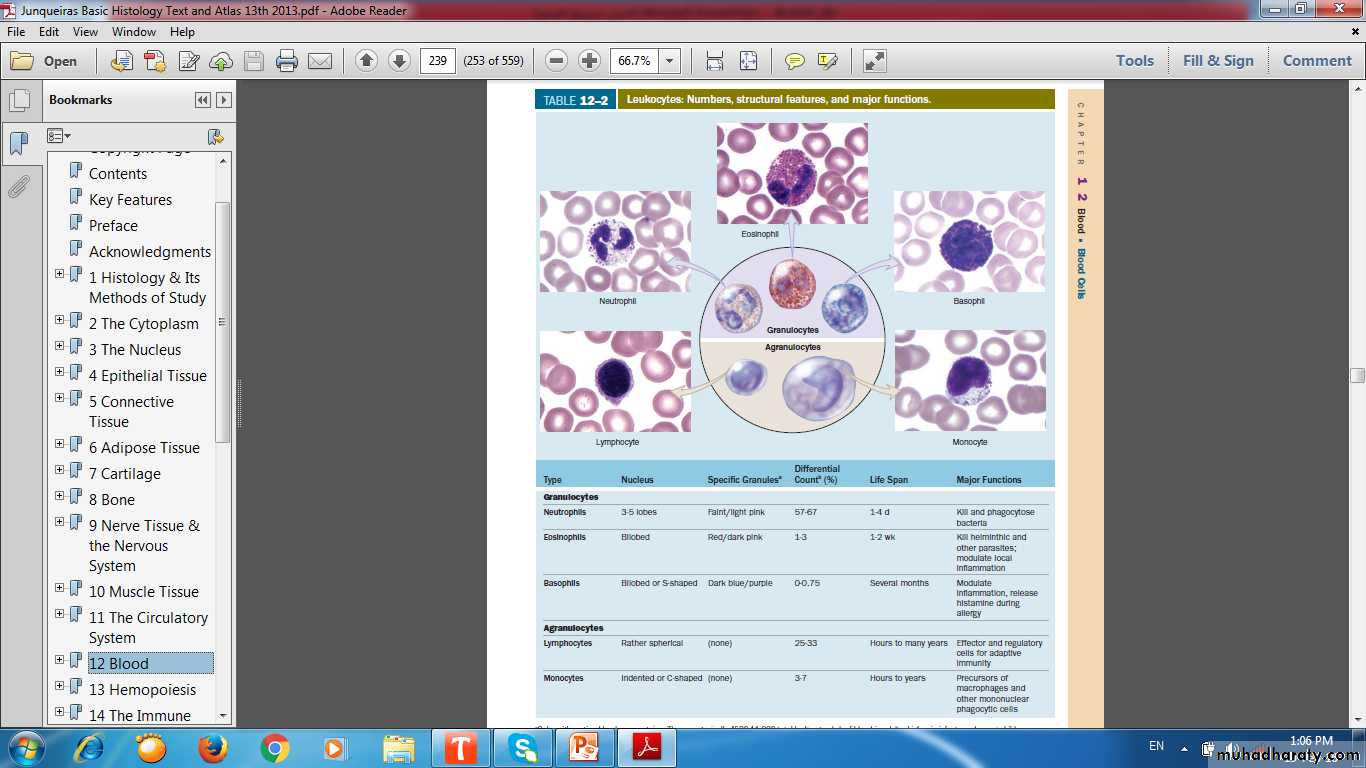Expand the 5 Connective Tissue bookmark
The width and height of the screenshot is (1366, 768).
click(59, 398)
